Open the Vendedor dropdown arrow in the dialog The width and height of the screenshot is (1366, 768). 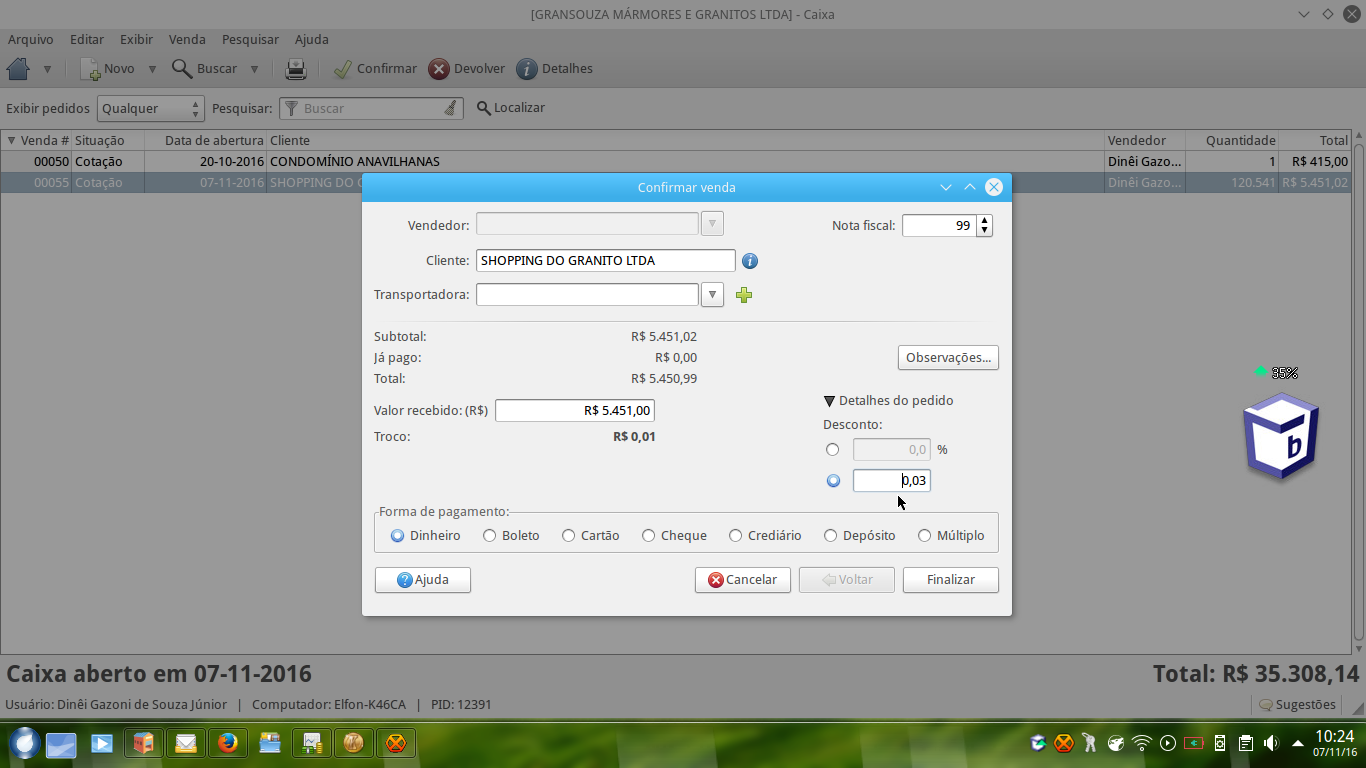pyautogui.click(x=712, y=223)
